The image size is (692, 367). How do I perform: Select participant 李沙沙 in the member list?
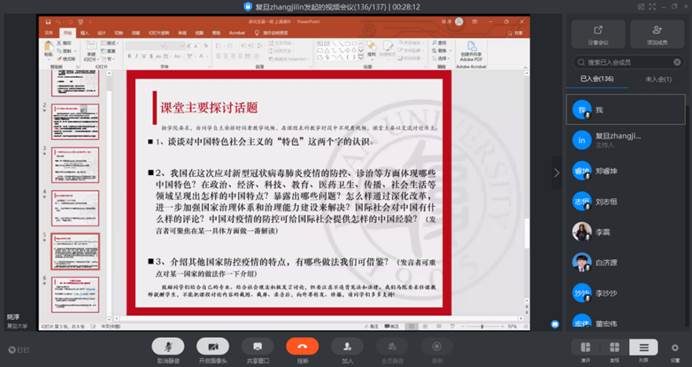(x=626, y=293)
